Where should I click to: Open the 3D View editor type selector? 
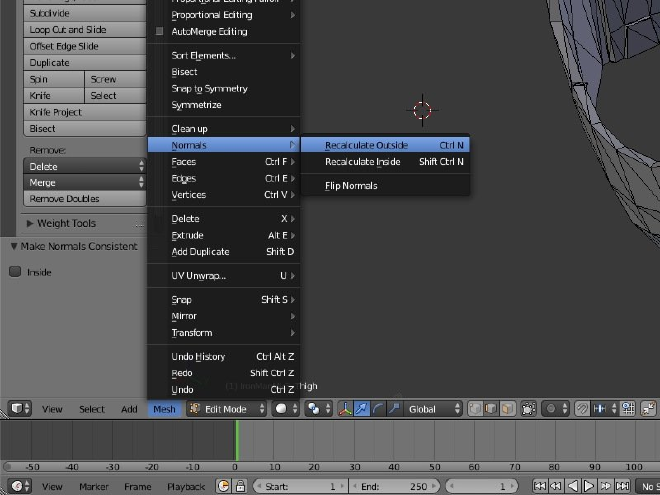pyautogui.click(x=19, y=409)
